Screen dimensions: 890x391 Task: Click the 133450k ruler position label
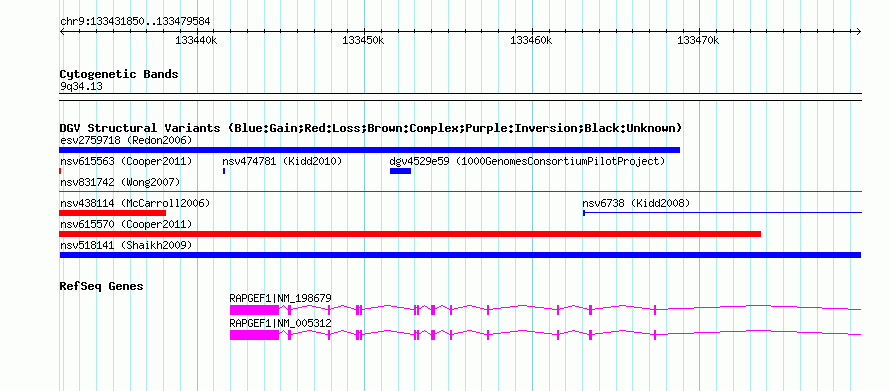click(x=363, y=40)
